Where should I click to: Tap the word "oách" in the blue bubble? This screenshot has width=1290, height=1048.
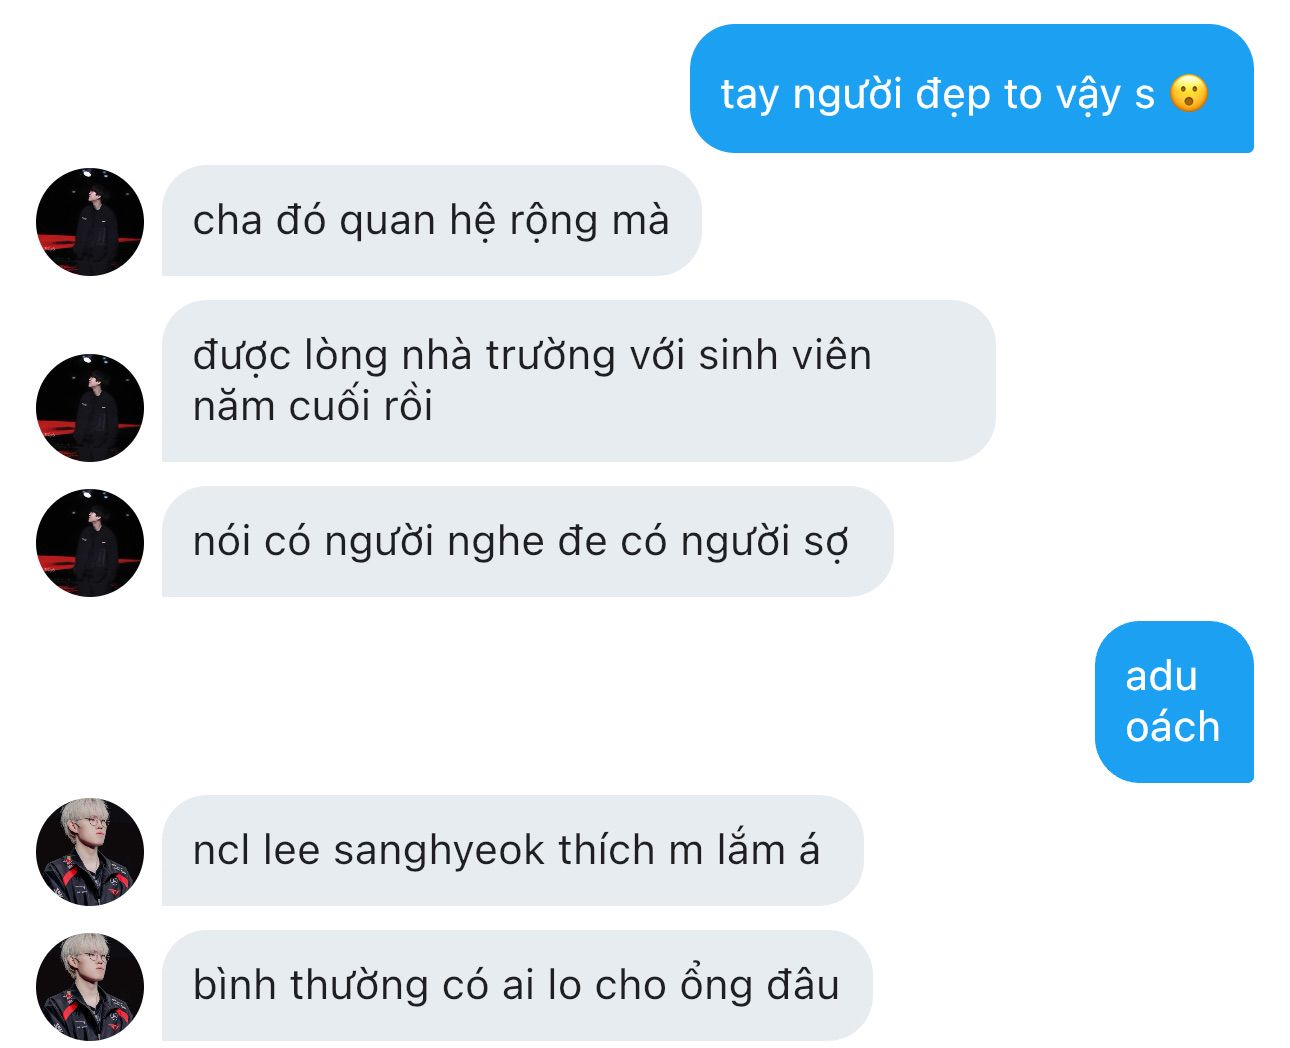click(1172, 727)
